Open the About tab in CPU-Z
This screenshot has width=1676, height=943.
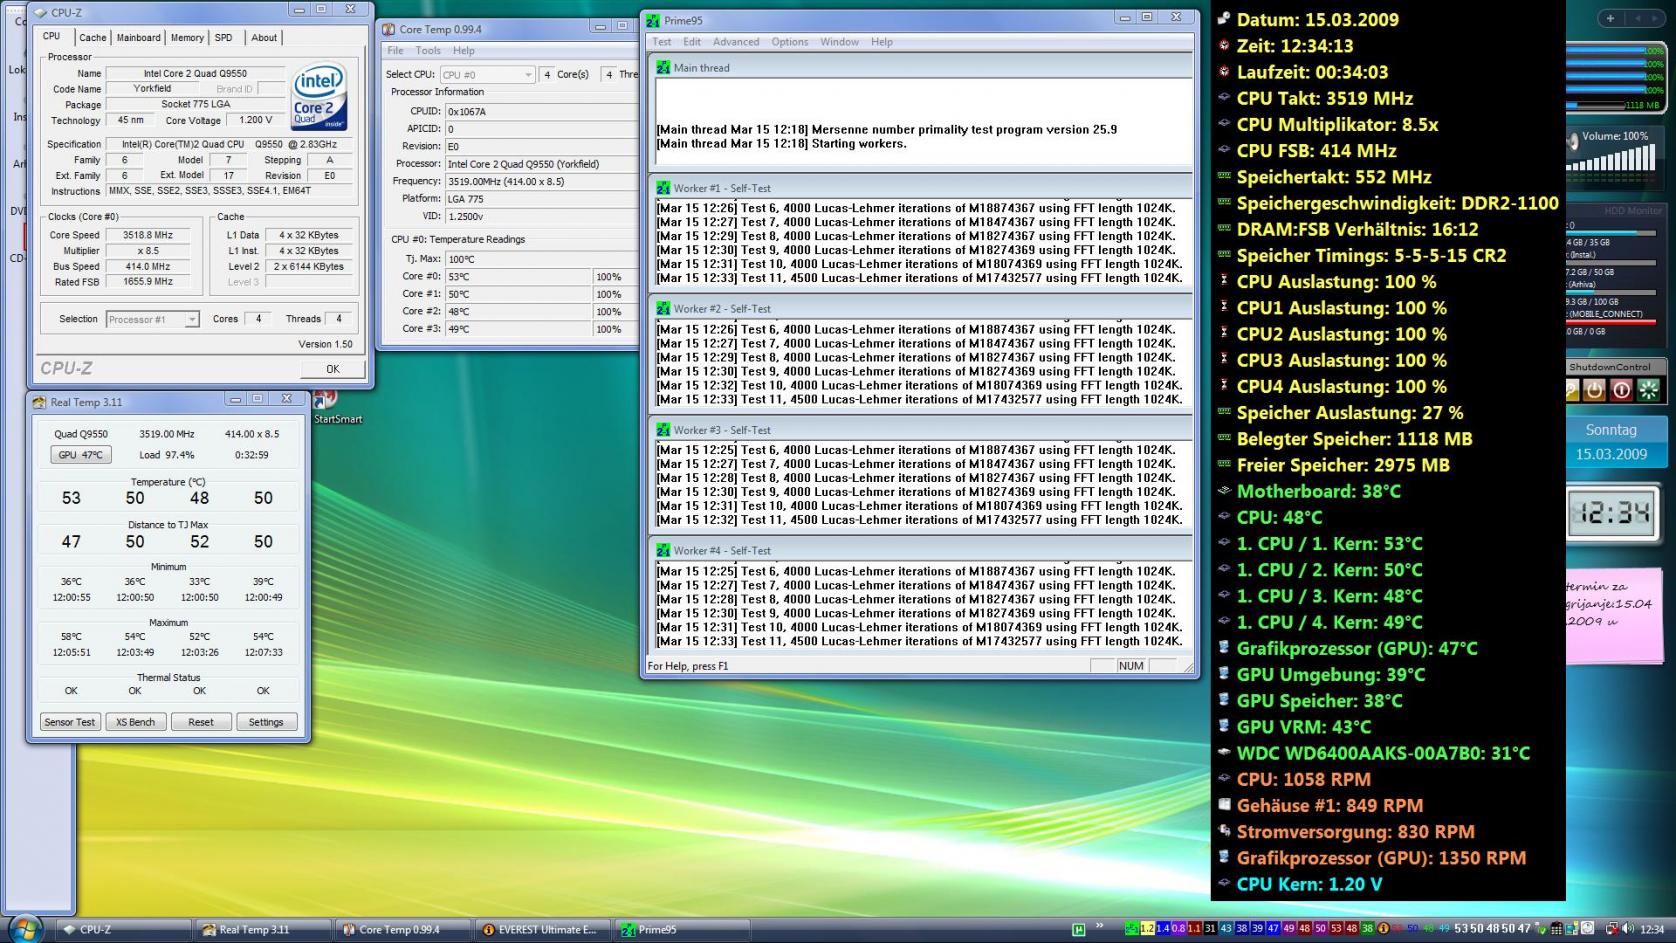pyautogui.click(x=264, y=38)
